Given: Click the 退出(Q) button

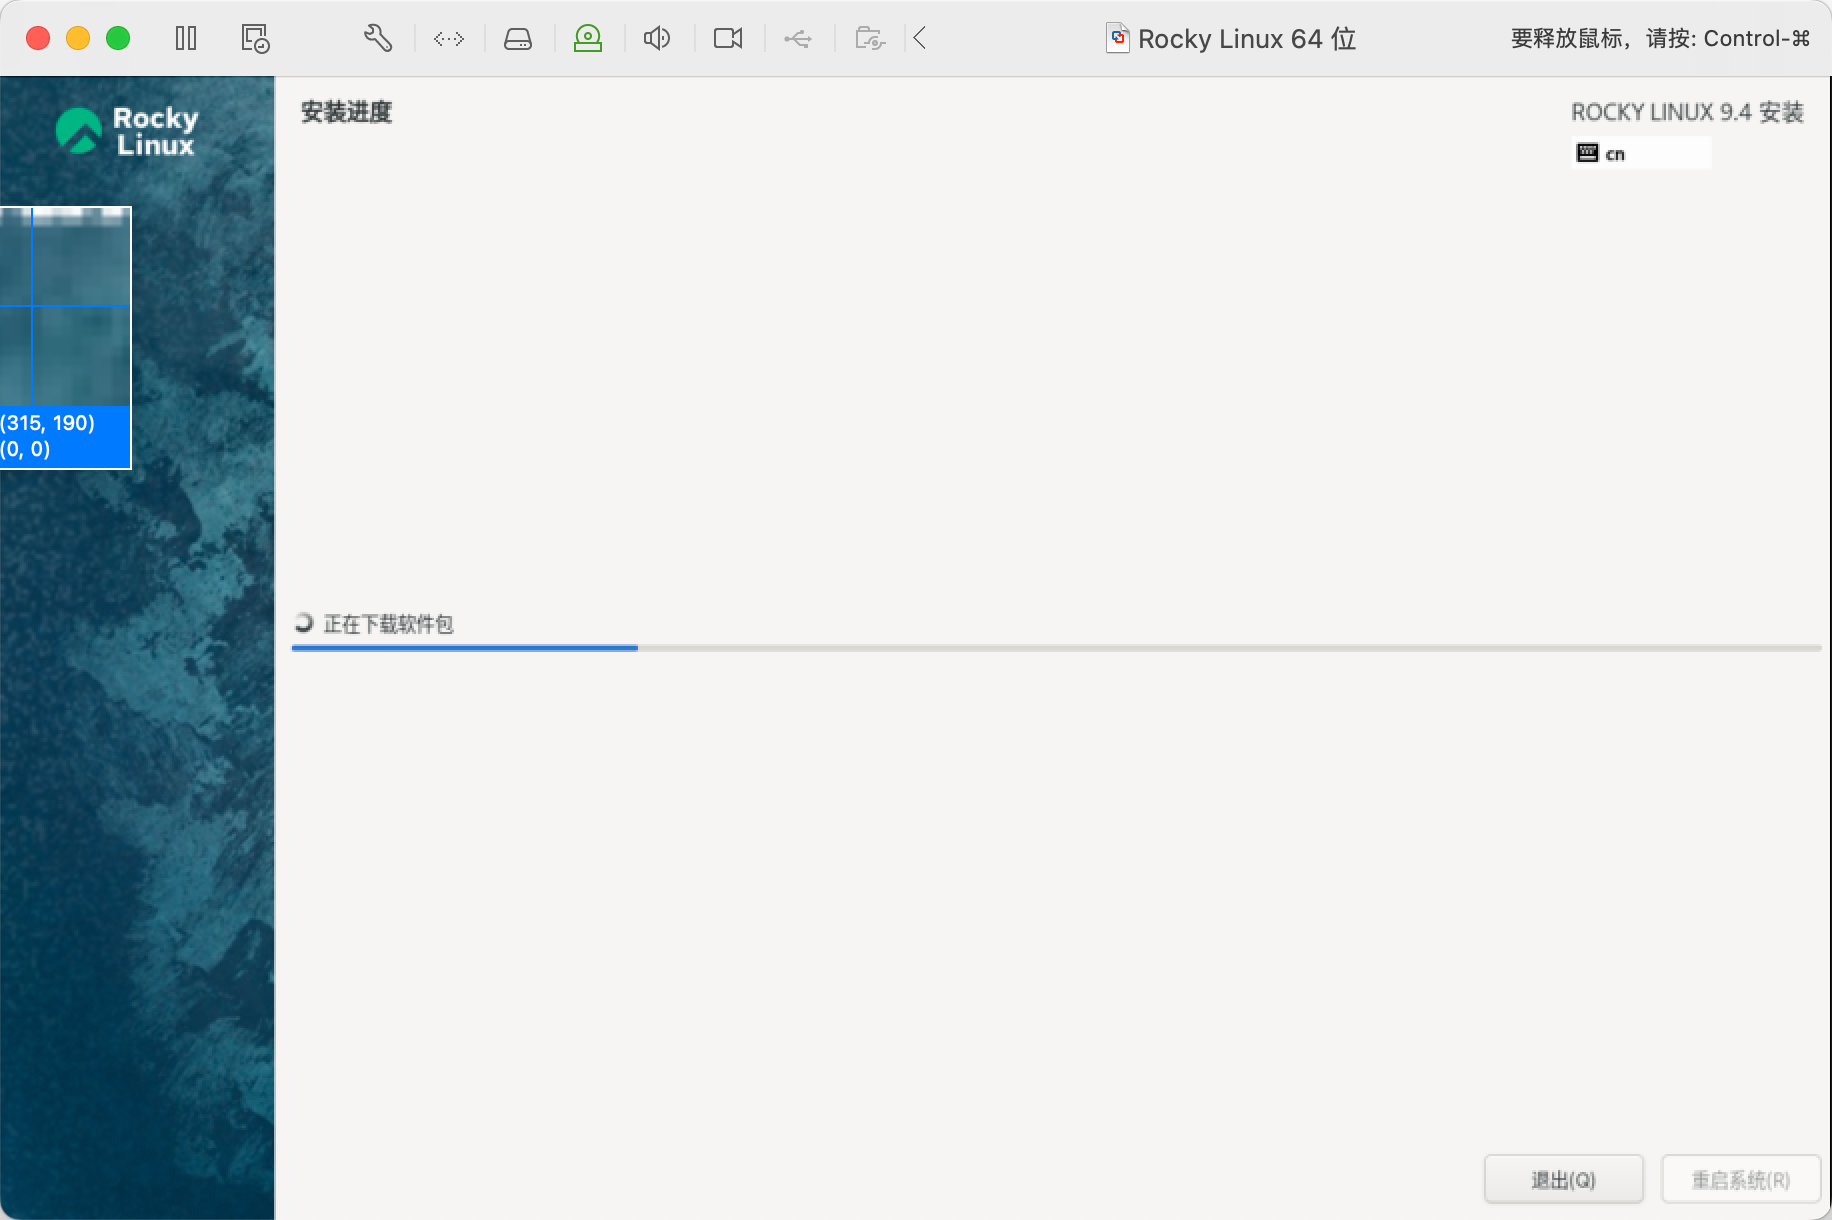Looking at the screenshot, I should pos(1564,1180).
